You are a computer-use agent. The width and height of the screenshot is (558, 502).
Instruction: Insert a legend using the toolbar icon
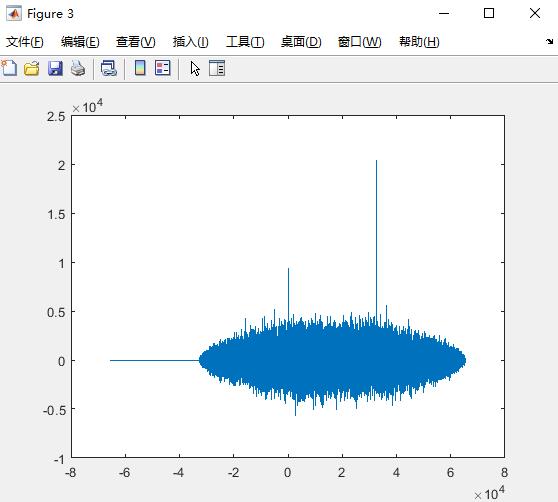pyautogui.click(x=163, y=68)
